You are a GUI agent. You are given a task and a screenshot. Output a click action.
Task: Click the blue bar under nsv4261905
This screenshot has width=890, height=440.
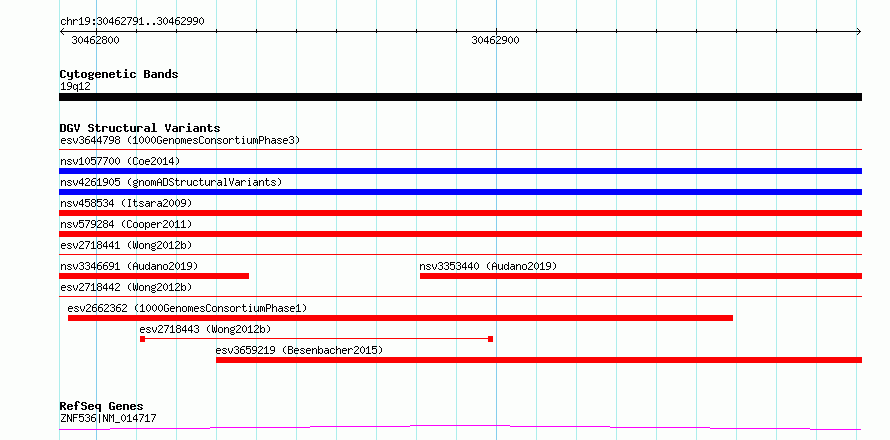[460, 192]
